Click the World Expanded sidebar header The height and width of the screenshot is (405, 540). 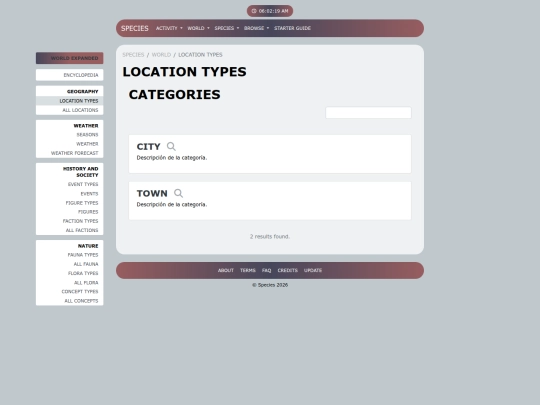[x=70, y=58]
